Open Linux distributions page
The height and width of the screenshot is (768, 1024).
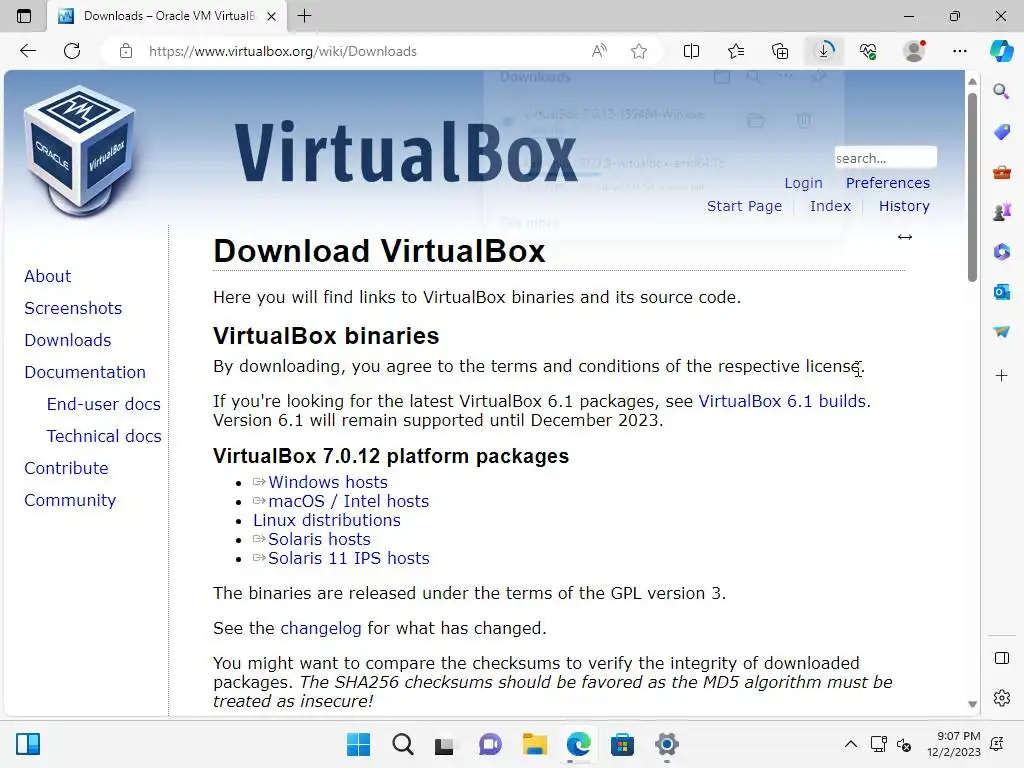[x=327, y=520]
